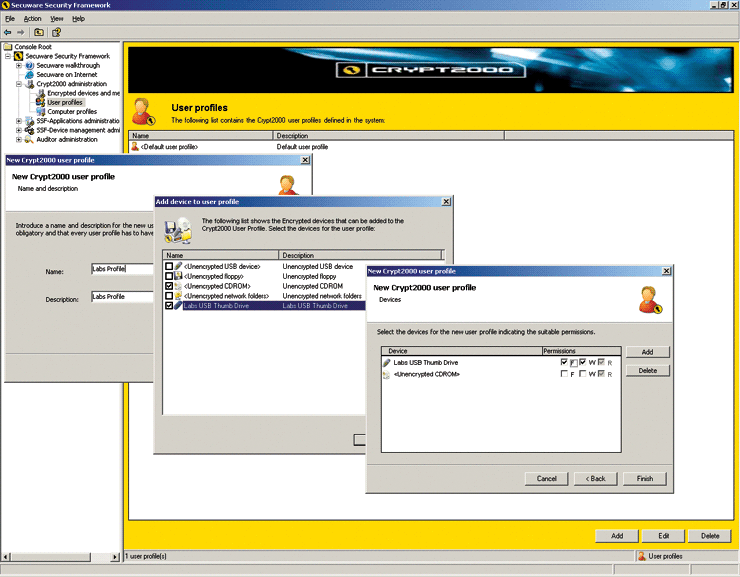Click the Description field in the profile wizard
The height and width of the screenshot is (577, 740).
tap(122, 297)
